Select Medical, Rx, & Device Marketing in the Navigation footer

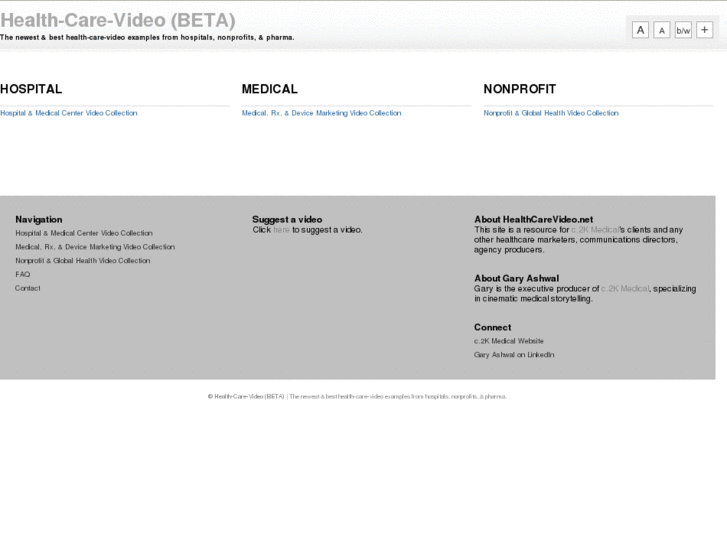95,247
